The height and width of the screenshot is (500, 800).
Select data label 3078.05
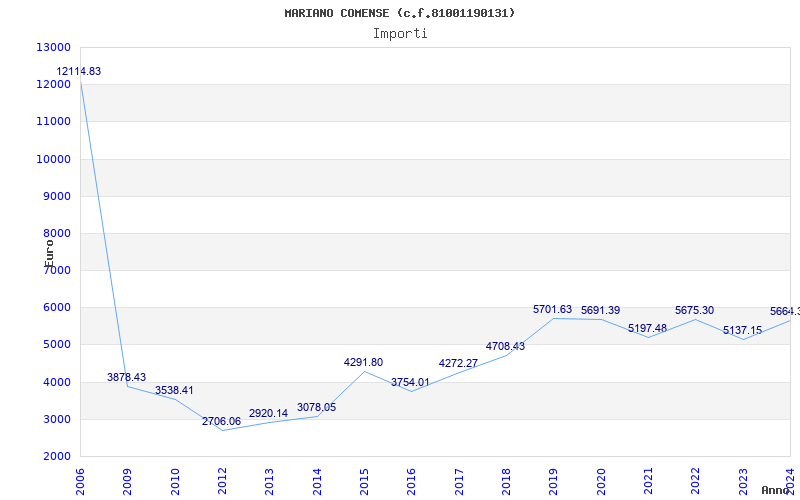pyautogui.click(x=316, y=407)
